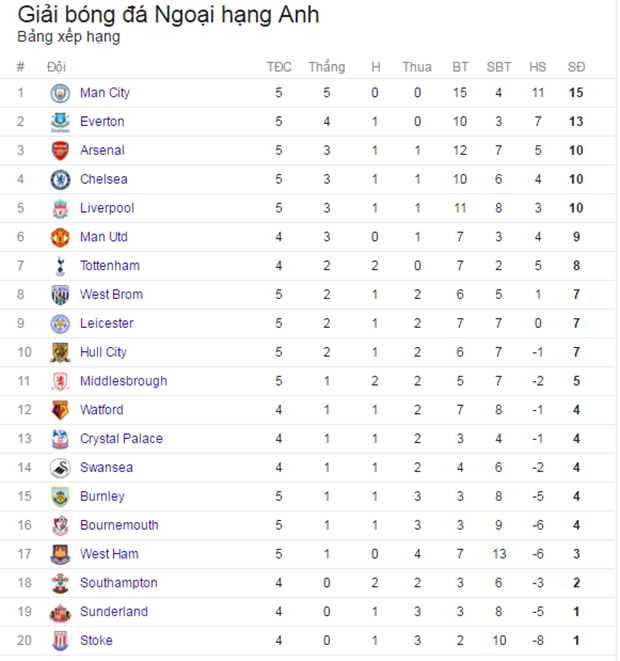This screenshot has width=620, height=661.
Task: Click the Chelsea club crest
Action: [x=60, y=180]
